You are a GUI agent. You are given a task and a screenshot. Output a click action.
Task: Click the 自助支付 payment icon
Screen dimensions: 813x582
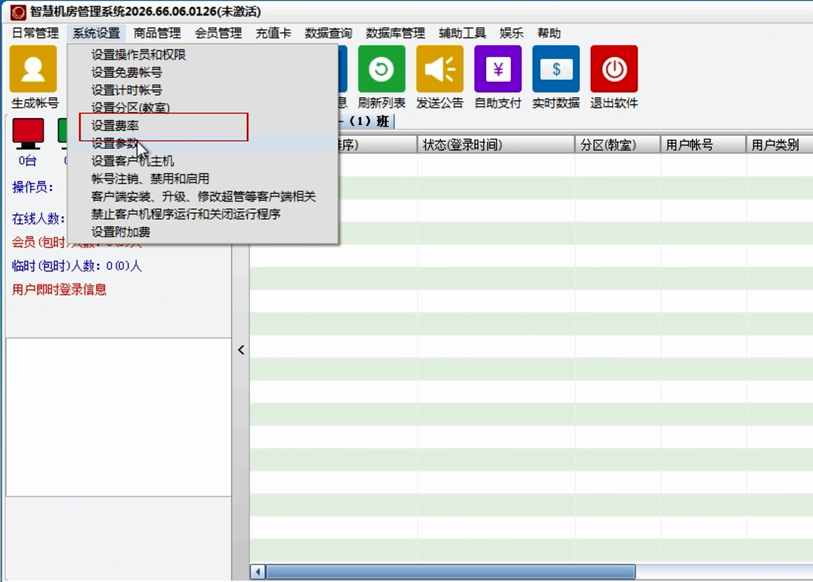pos(497,70)
